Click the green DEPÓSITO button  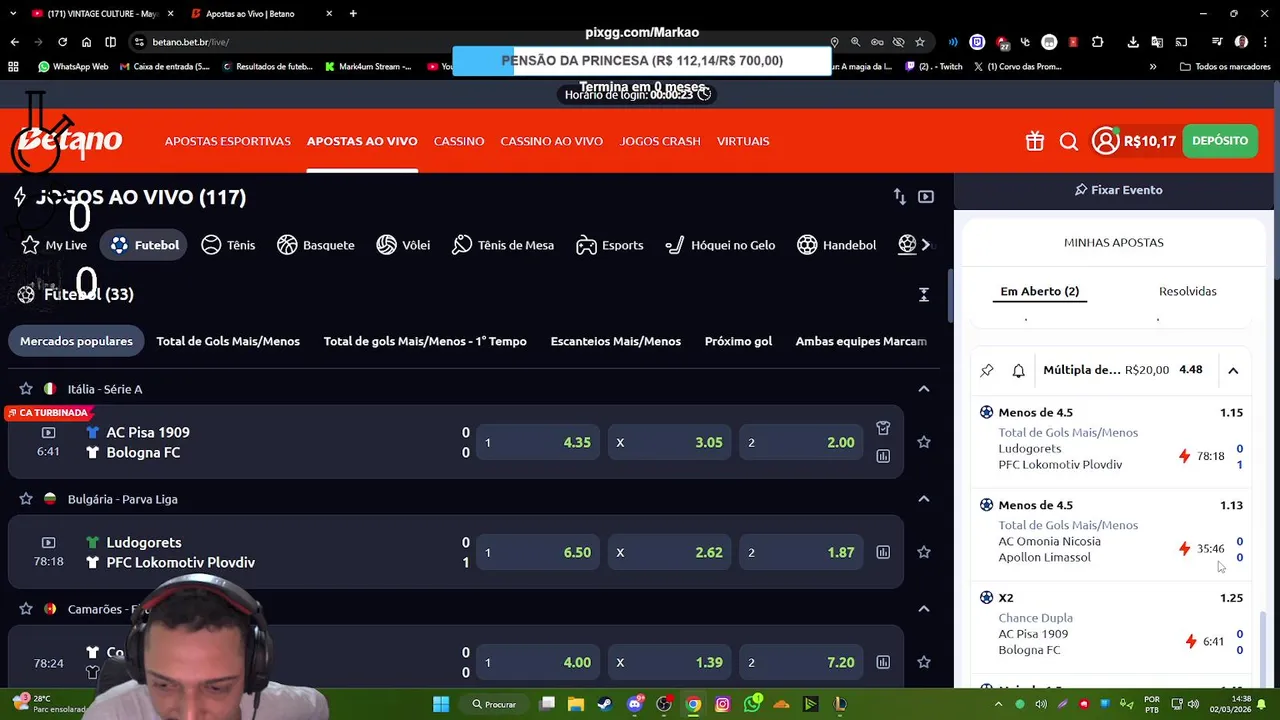click(1220, 141)
